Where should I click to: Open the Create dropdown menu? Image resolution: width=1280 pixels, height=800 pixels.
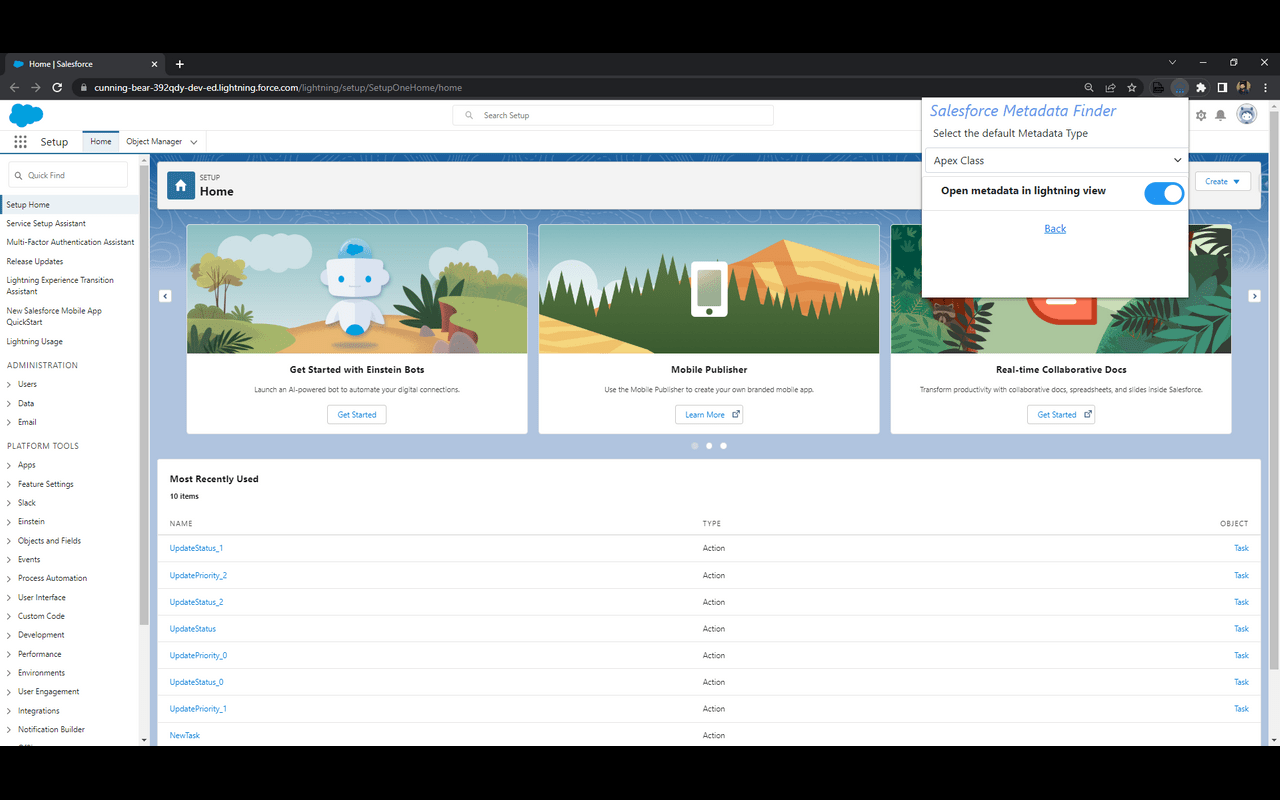(1222, 181)
